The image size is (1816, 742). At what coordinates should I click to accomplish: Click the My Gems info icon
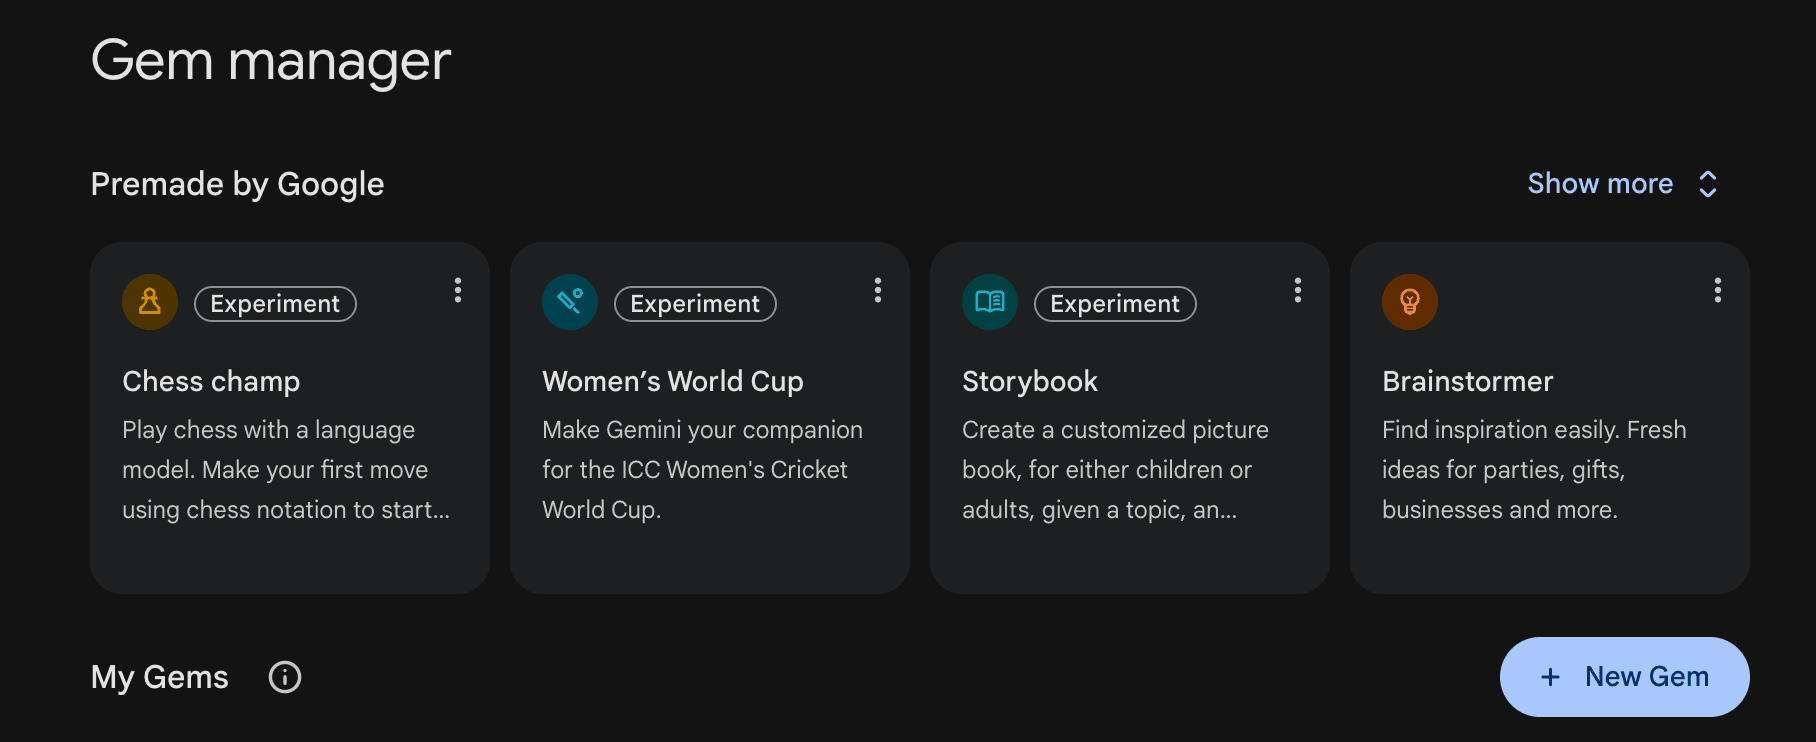285,677
